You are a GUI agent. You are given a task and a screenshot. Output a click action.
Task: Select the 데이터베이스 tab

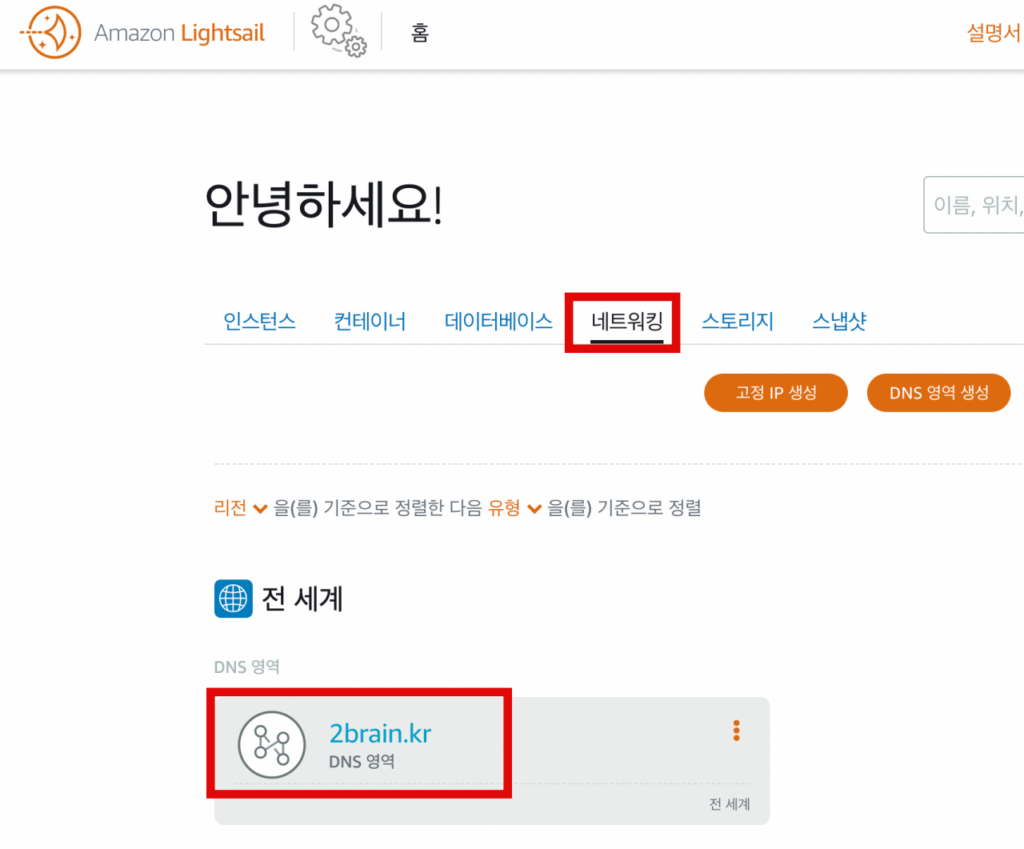[498, 322]
